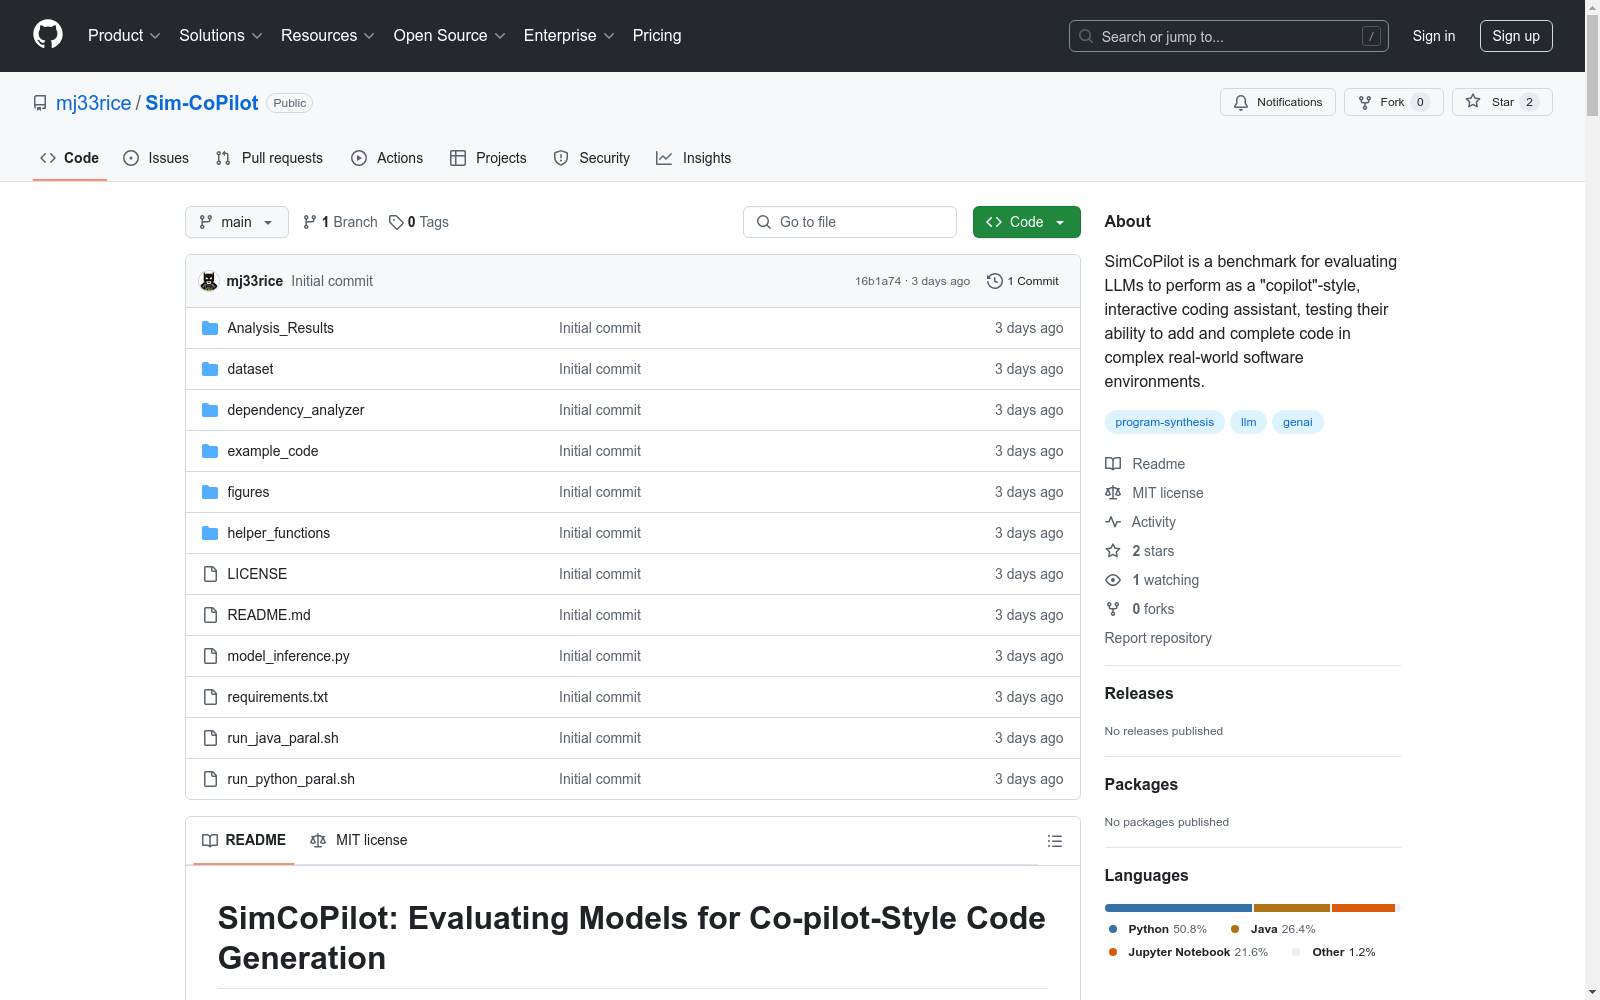Click the scale icon beside MIT license in About
The width and height of the screenshot is (1600, 1000).
pos(1113,493)
